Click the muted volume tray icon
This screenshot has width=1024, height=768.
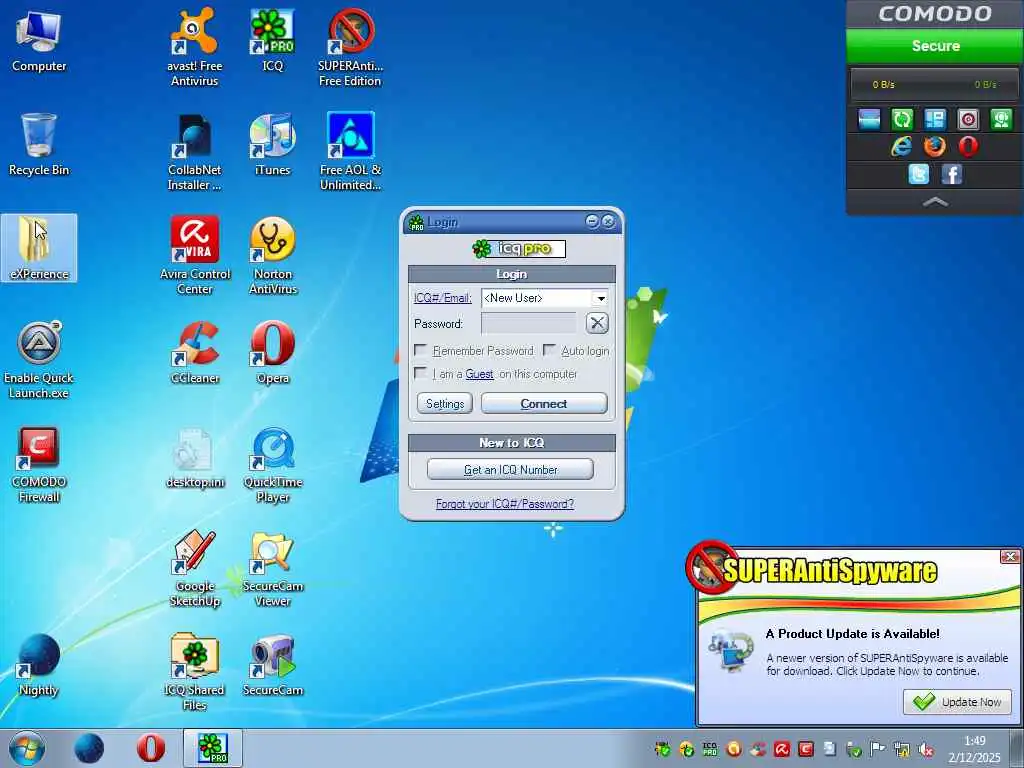click(925, 750)
